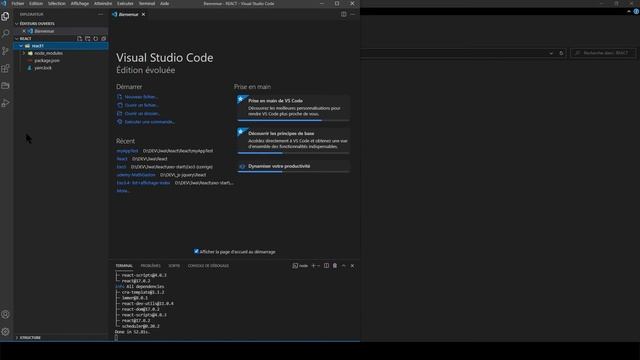Screen dimensions: 640x360
Task: Open recent project myAppTest
Action: coord(127,151)
